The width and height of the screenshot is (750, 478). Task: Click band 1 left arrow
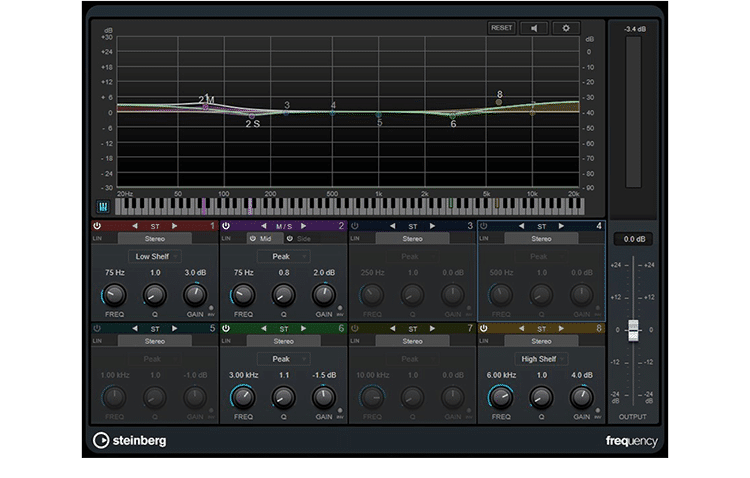135,226
